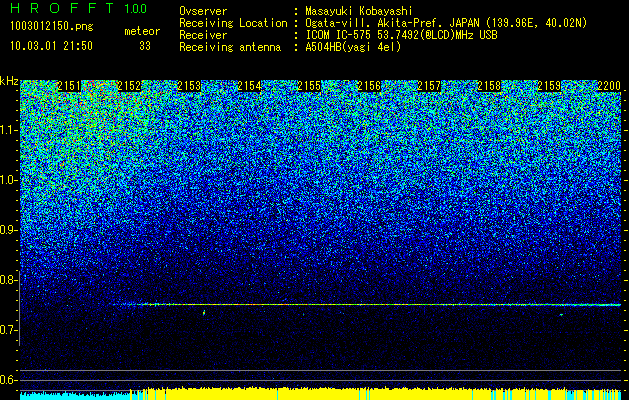Click time marker 2153
Image resolution: width=629 pixels, height=400 pixels.
[x=189, y=86]
